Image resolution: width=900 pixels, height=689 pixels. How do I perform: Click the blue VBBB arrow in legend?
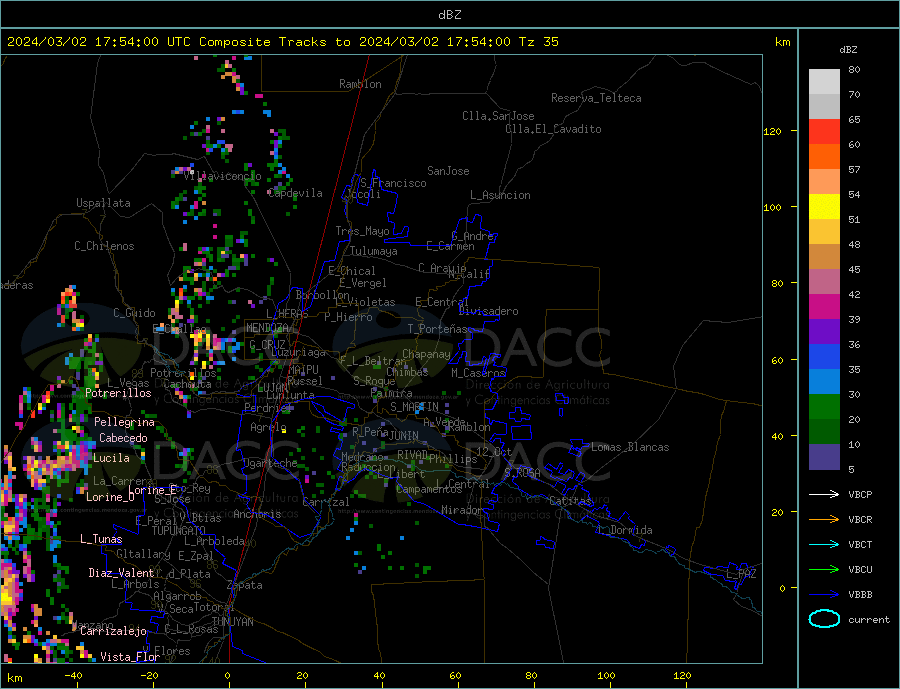(824, 595)
